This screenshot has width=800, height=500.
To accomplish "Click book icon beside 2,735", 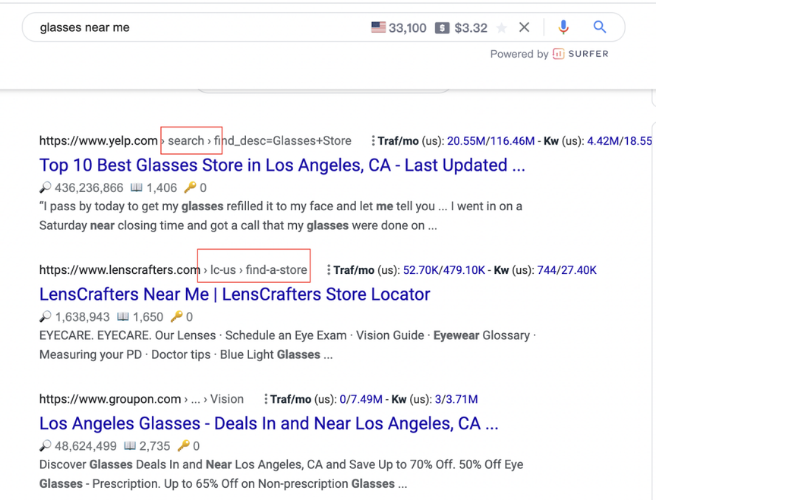I will (x=130, y=446).
